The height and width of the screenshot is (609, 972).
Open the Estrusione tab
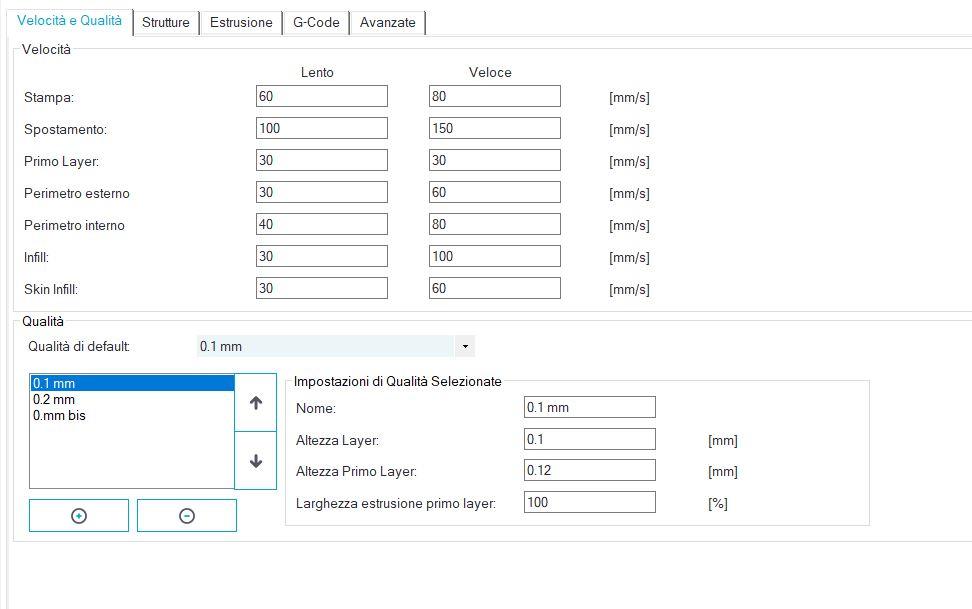(241, 22)
